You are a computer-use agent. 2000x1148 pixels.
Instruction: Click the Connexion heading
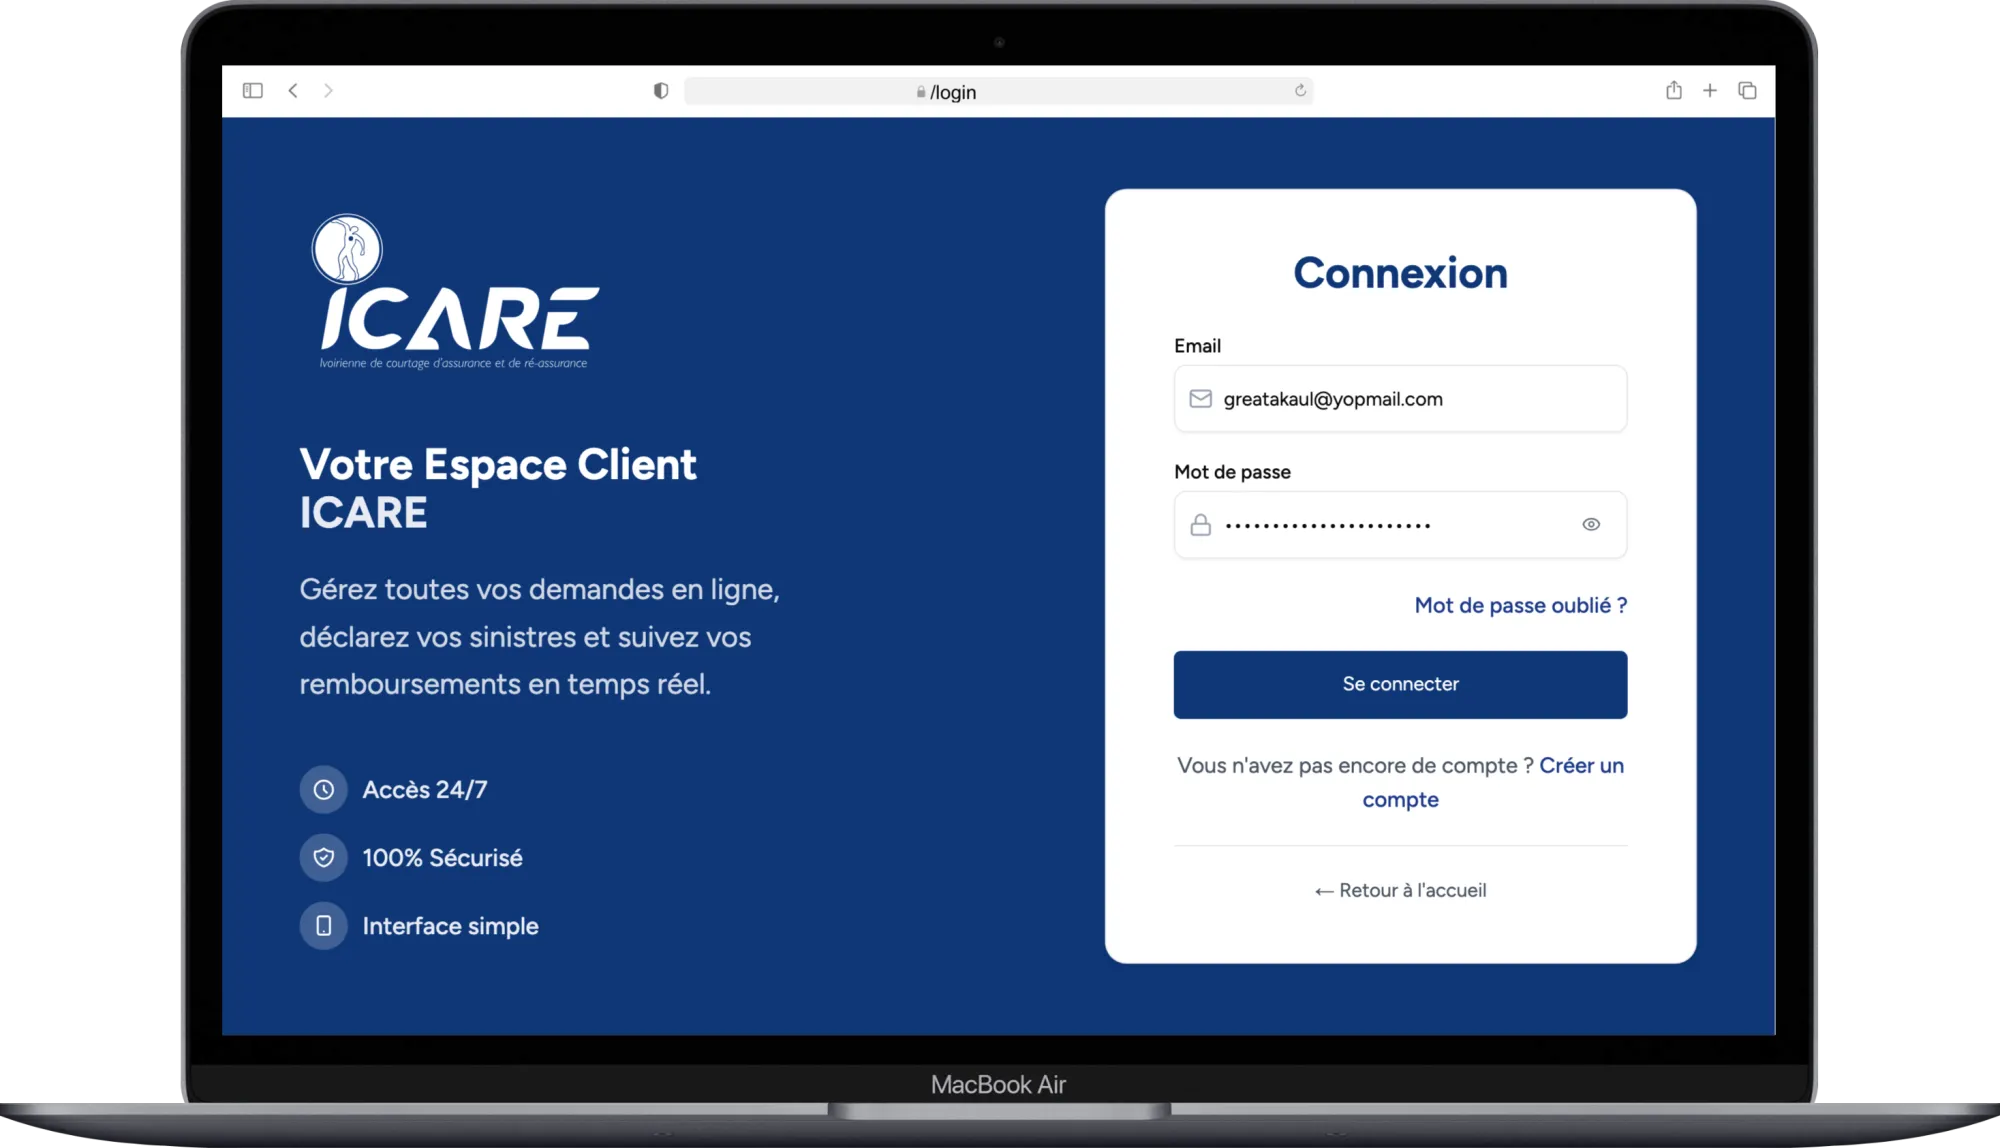(x=1400, y=273)
